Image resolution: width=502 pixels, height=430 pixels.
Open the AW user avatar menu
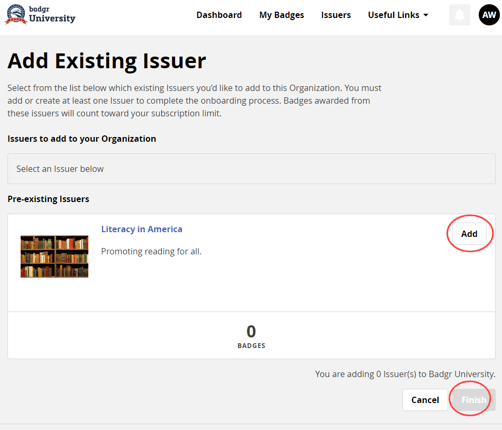(x=489, y=15)
